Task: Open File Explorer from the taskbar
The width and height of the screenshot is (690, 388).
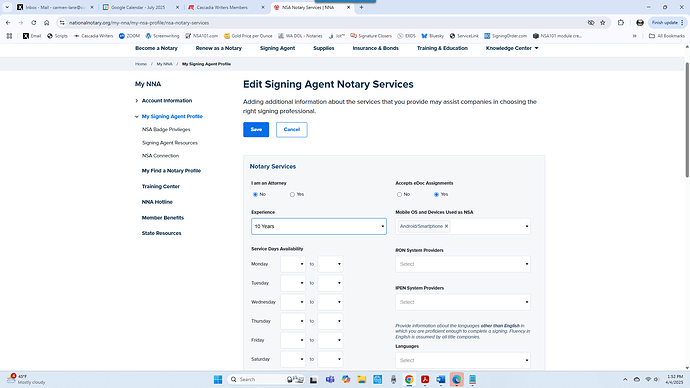Action: [362, 379]
